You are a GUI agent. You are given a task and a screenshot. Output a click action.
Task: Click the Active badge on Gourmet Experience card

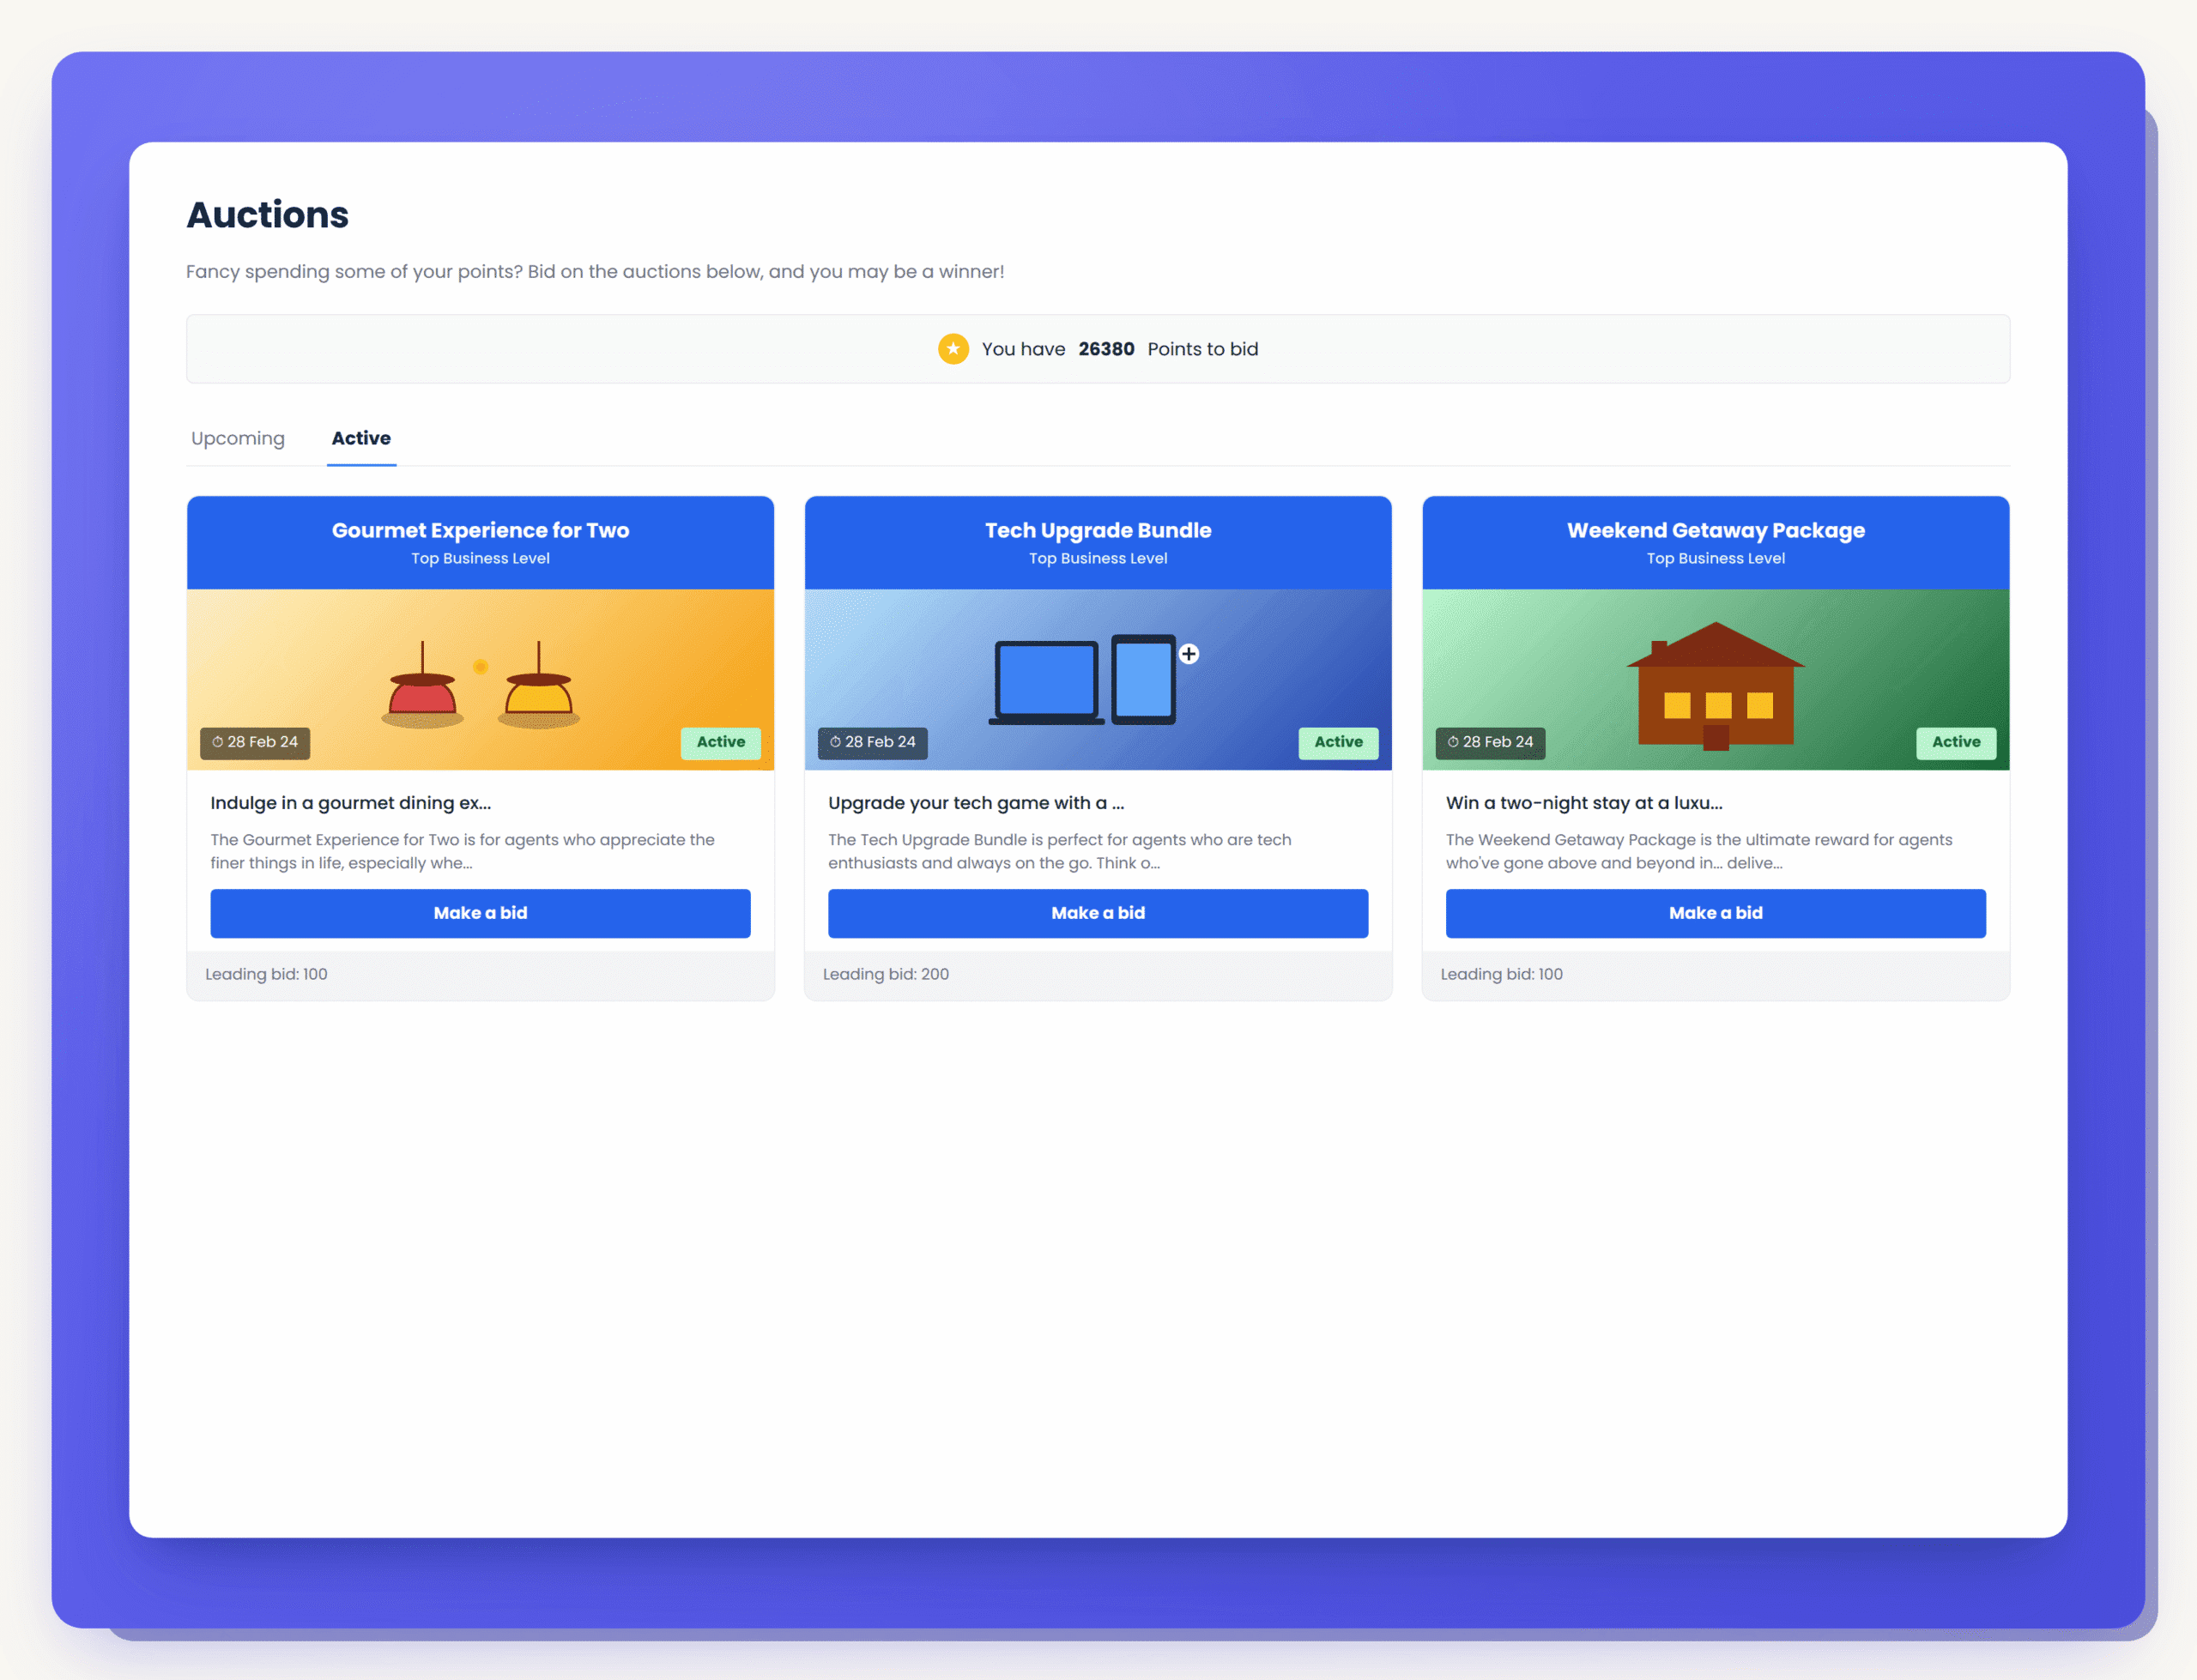(x=720, y=742)
